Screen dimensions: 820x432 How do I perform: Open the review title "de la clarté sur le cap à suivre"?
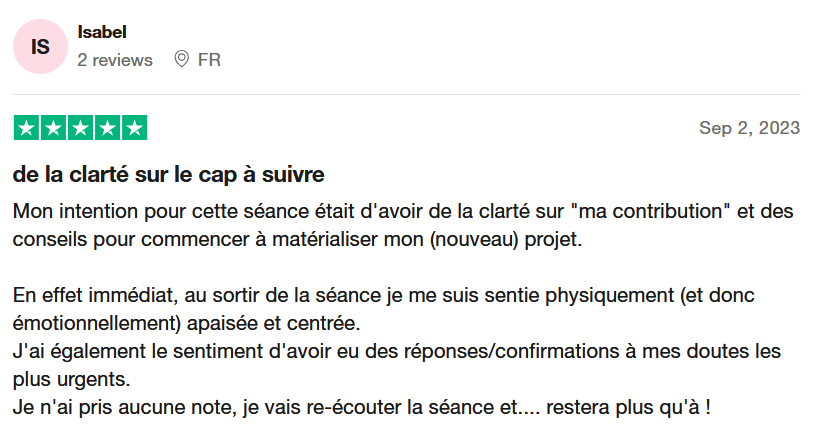click(169, 175)
